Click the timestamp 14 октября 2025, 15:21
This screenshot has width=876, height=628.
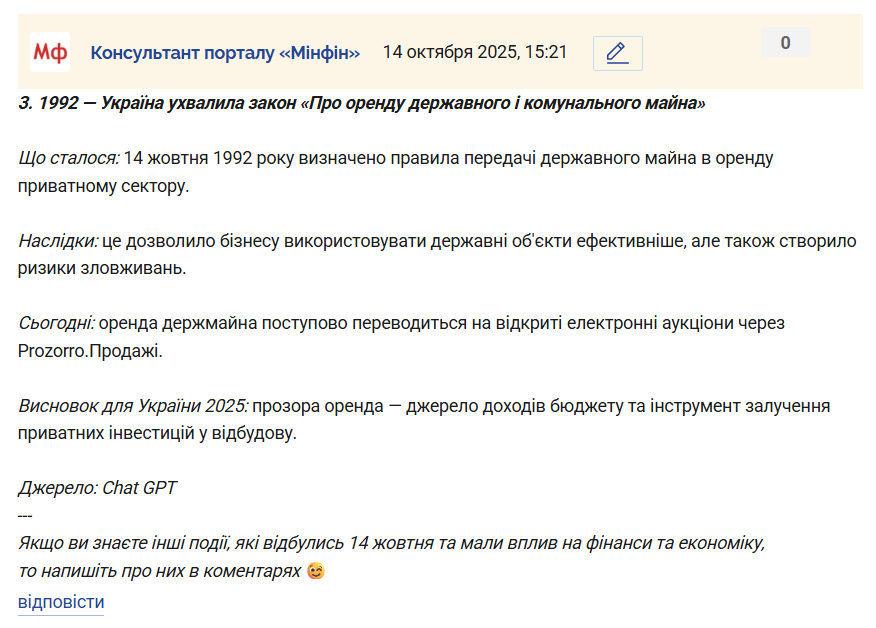pos(475,52)
